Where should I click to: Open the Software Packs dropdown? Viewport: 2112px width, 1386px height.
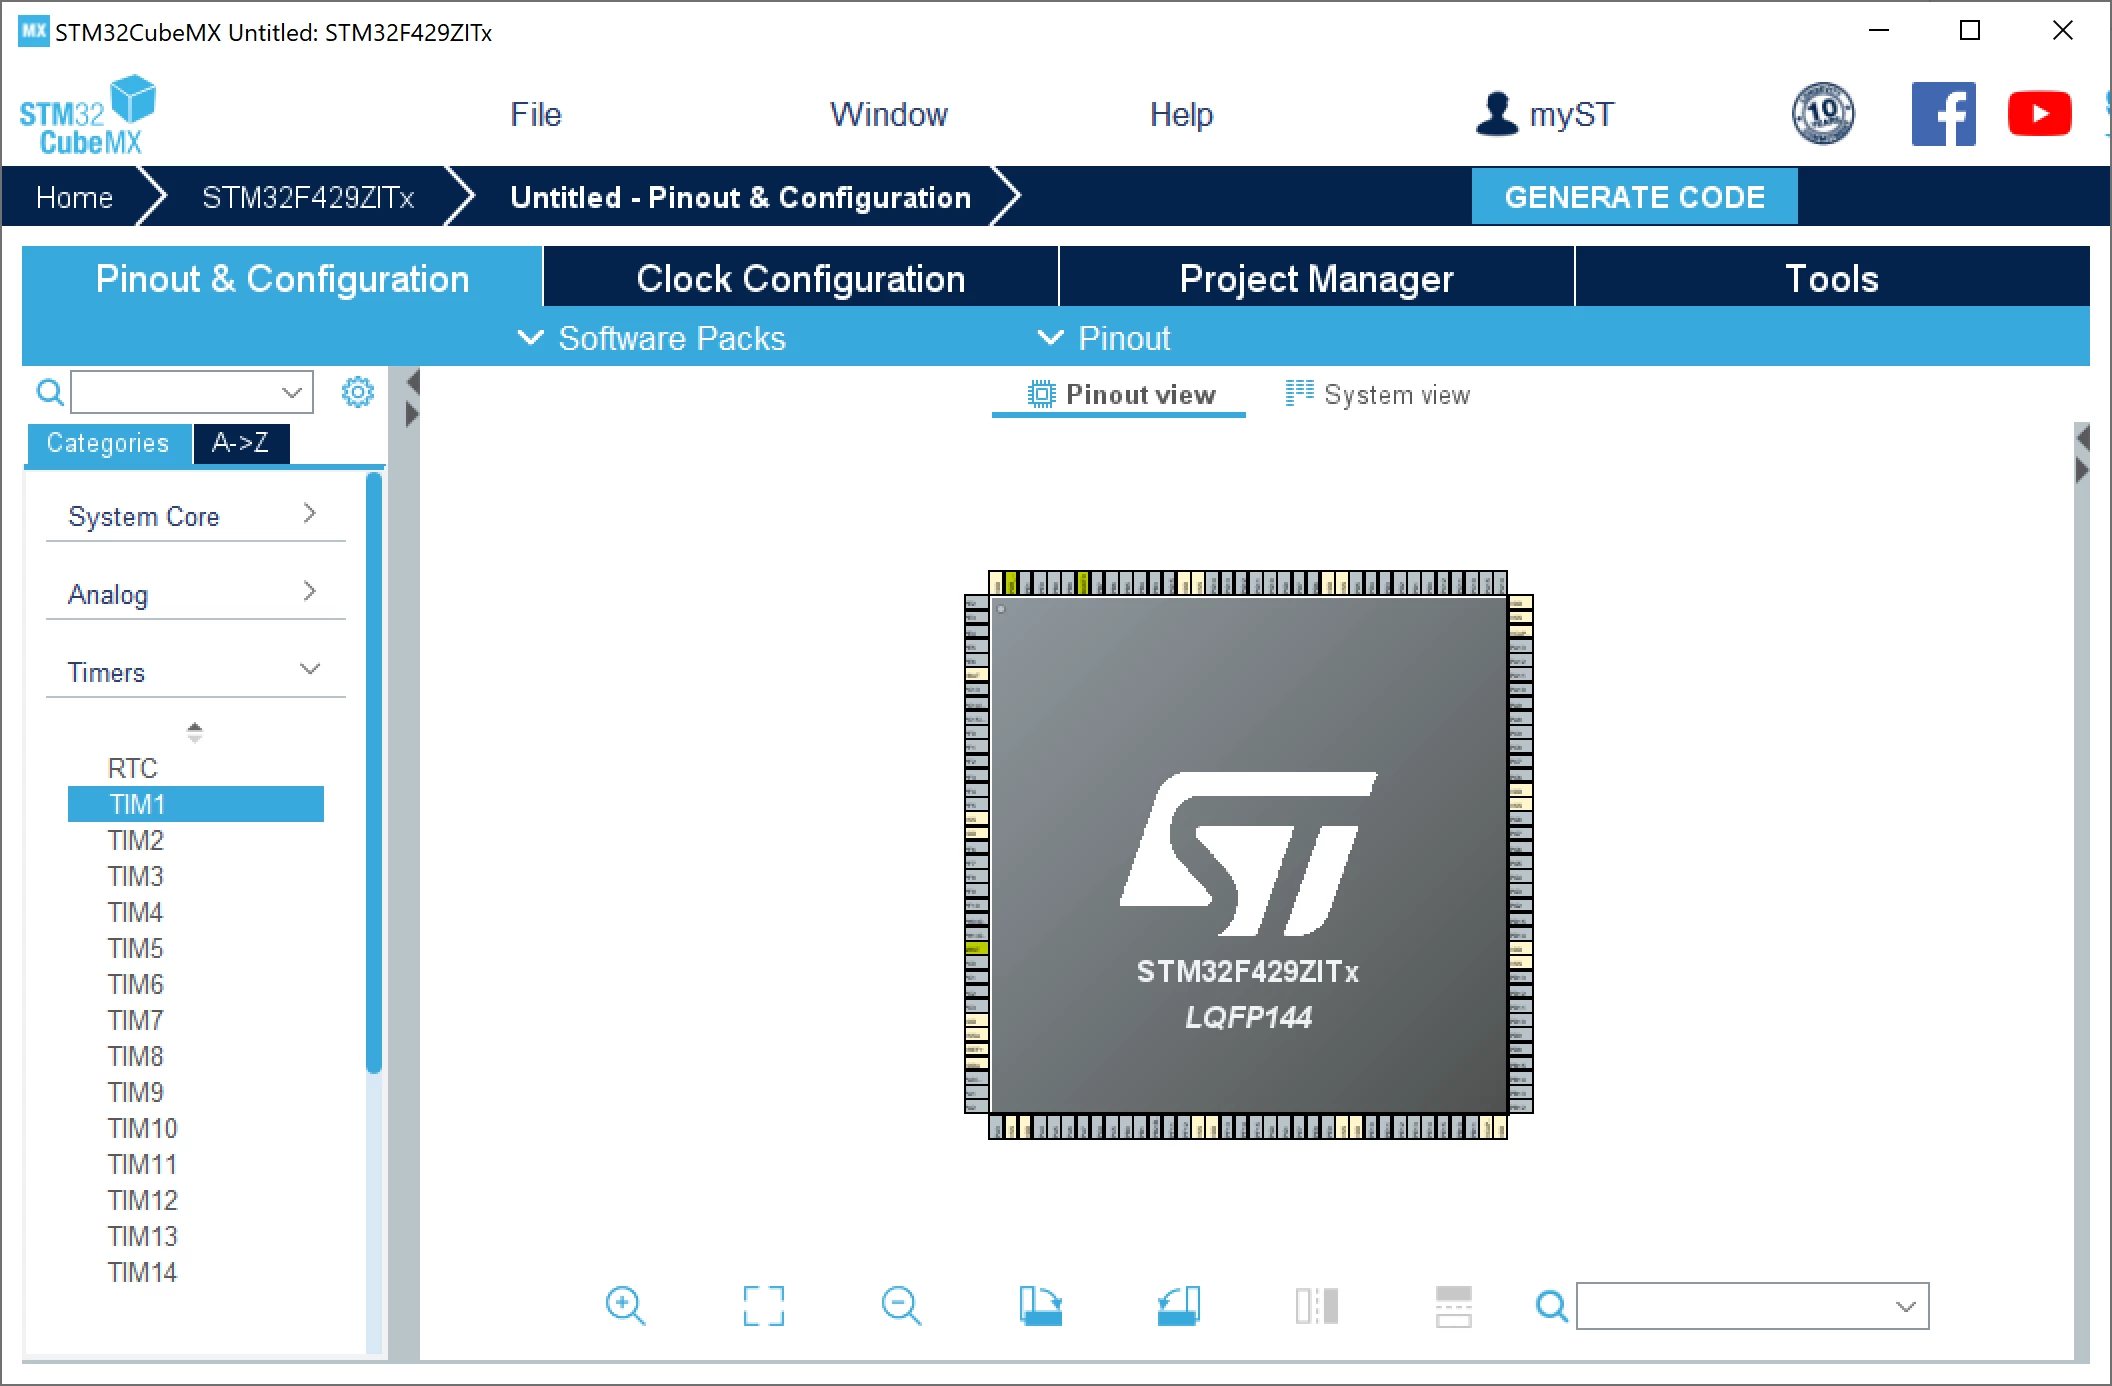[x=652, y=338]
